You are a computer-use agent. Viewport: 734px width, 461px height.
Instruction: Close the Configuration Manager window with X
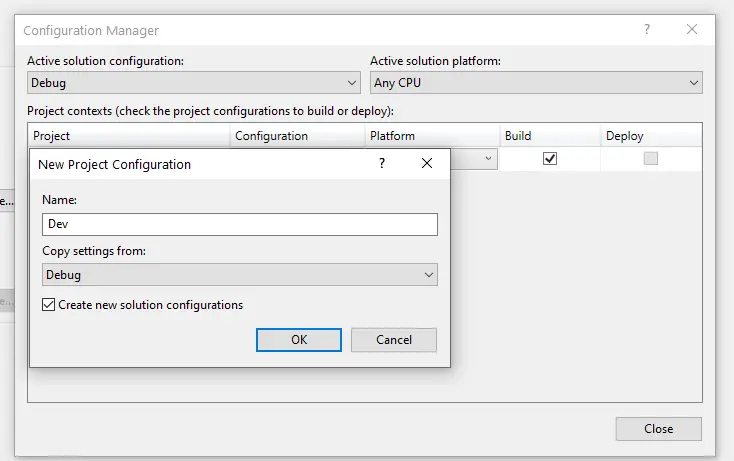tap(691, 30)
